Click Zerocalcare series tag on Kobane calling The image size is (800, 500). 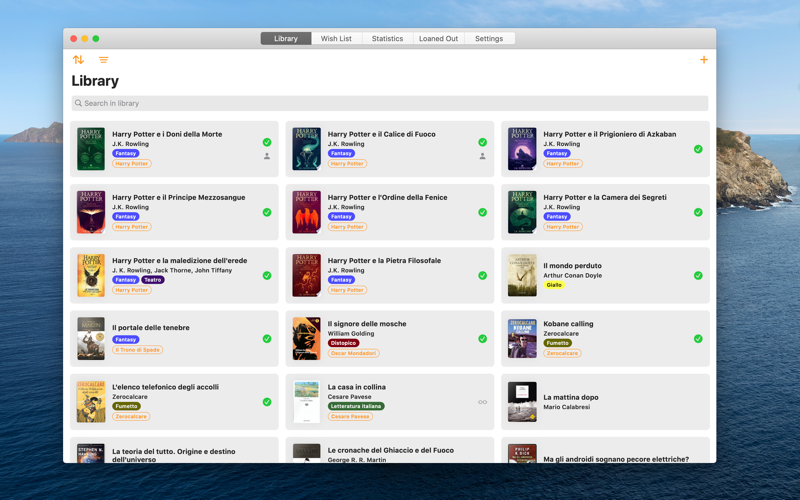[x=562, y=353]
